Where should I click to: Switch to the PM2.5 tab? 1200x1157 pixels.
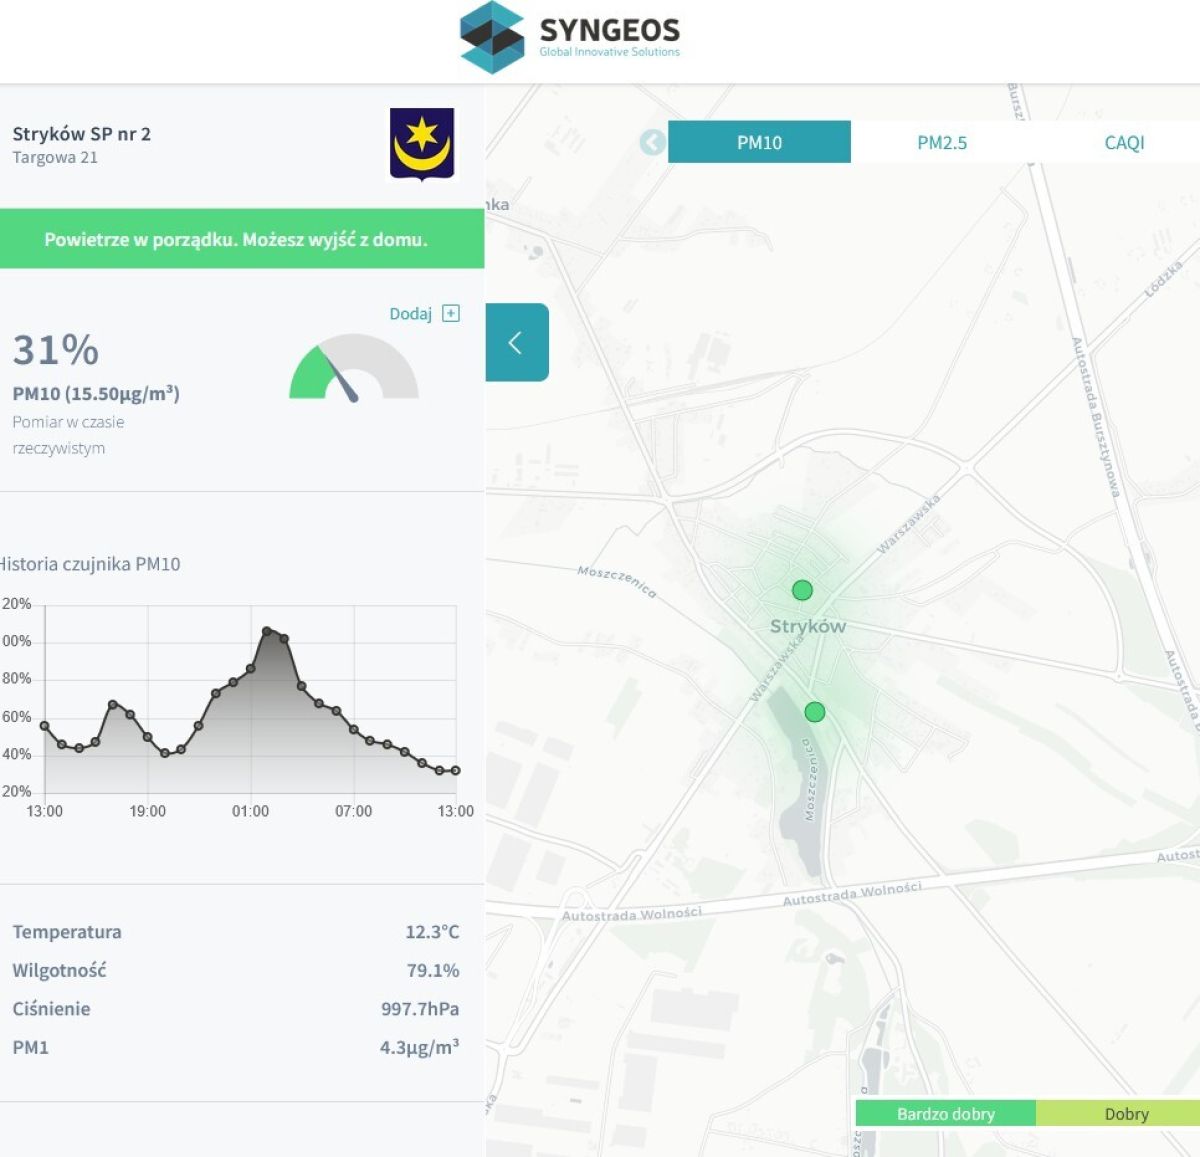tap(942, 142)
